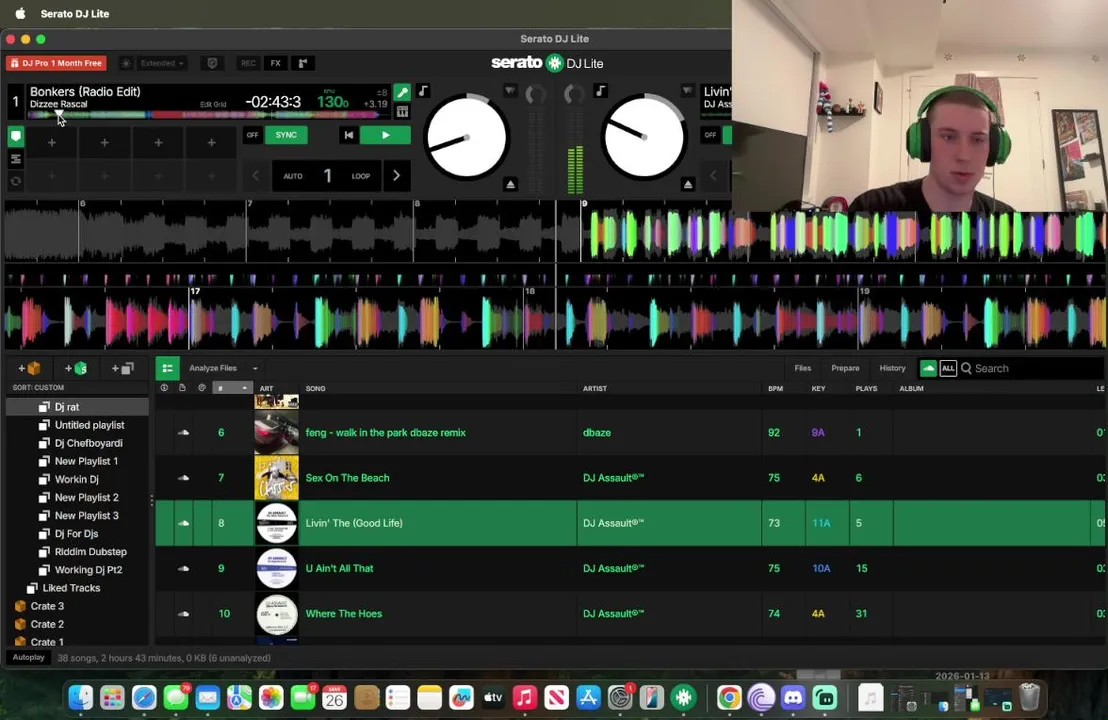Add a hot cue in first pad slot
Screen dimensions: 1108x720
click(x=52, y=143)
